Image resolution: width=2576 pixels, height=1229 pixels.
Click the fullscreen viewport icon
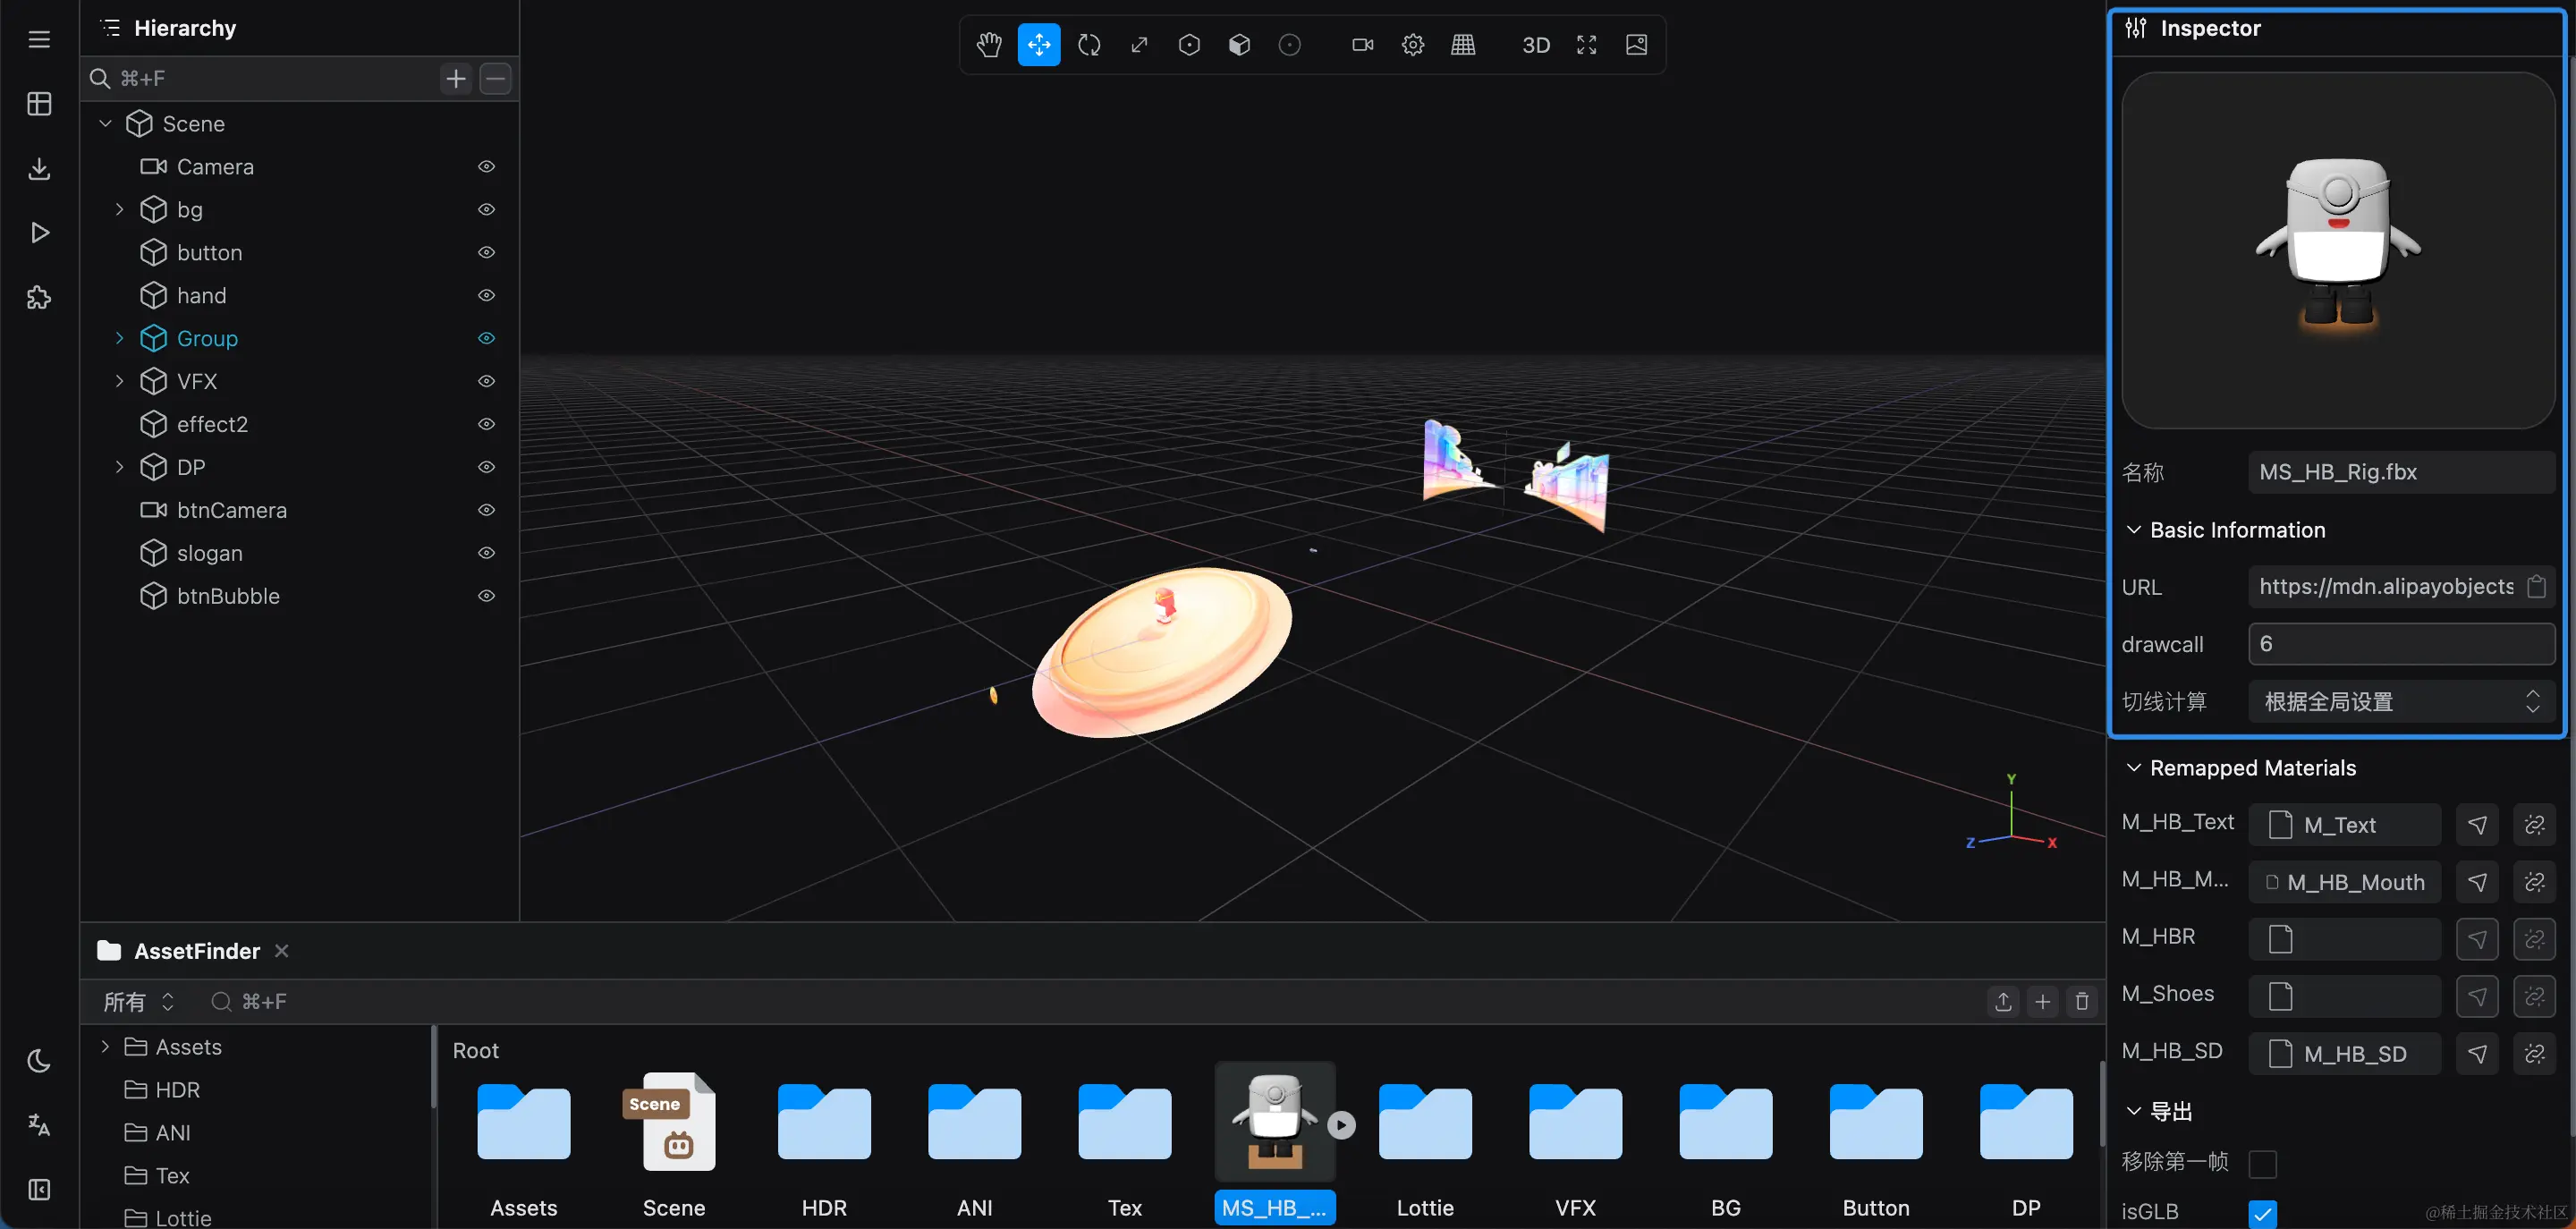click(x=1586, y=45)
